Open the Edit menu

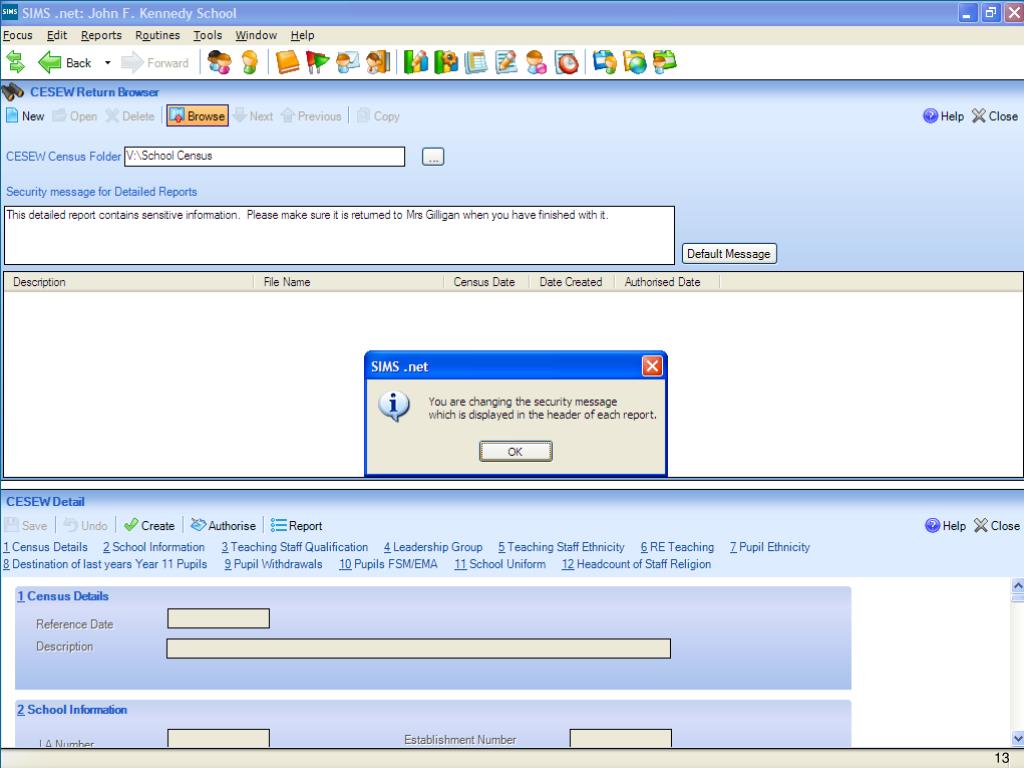click(x=57, y=35)
